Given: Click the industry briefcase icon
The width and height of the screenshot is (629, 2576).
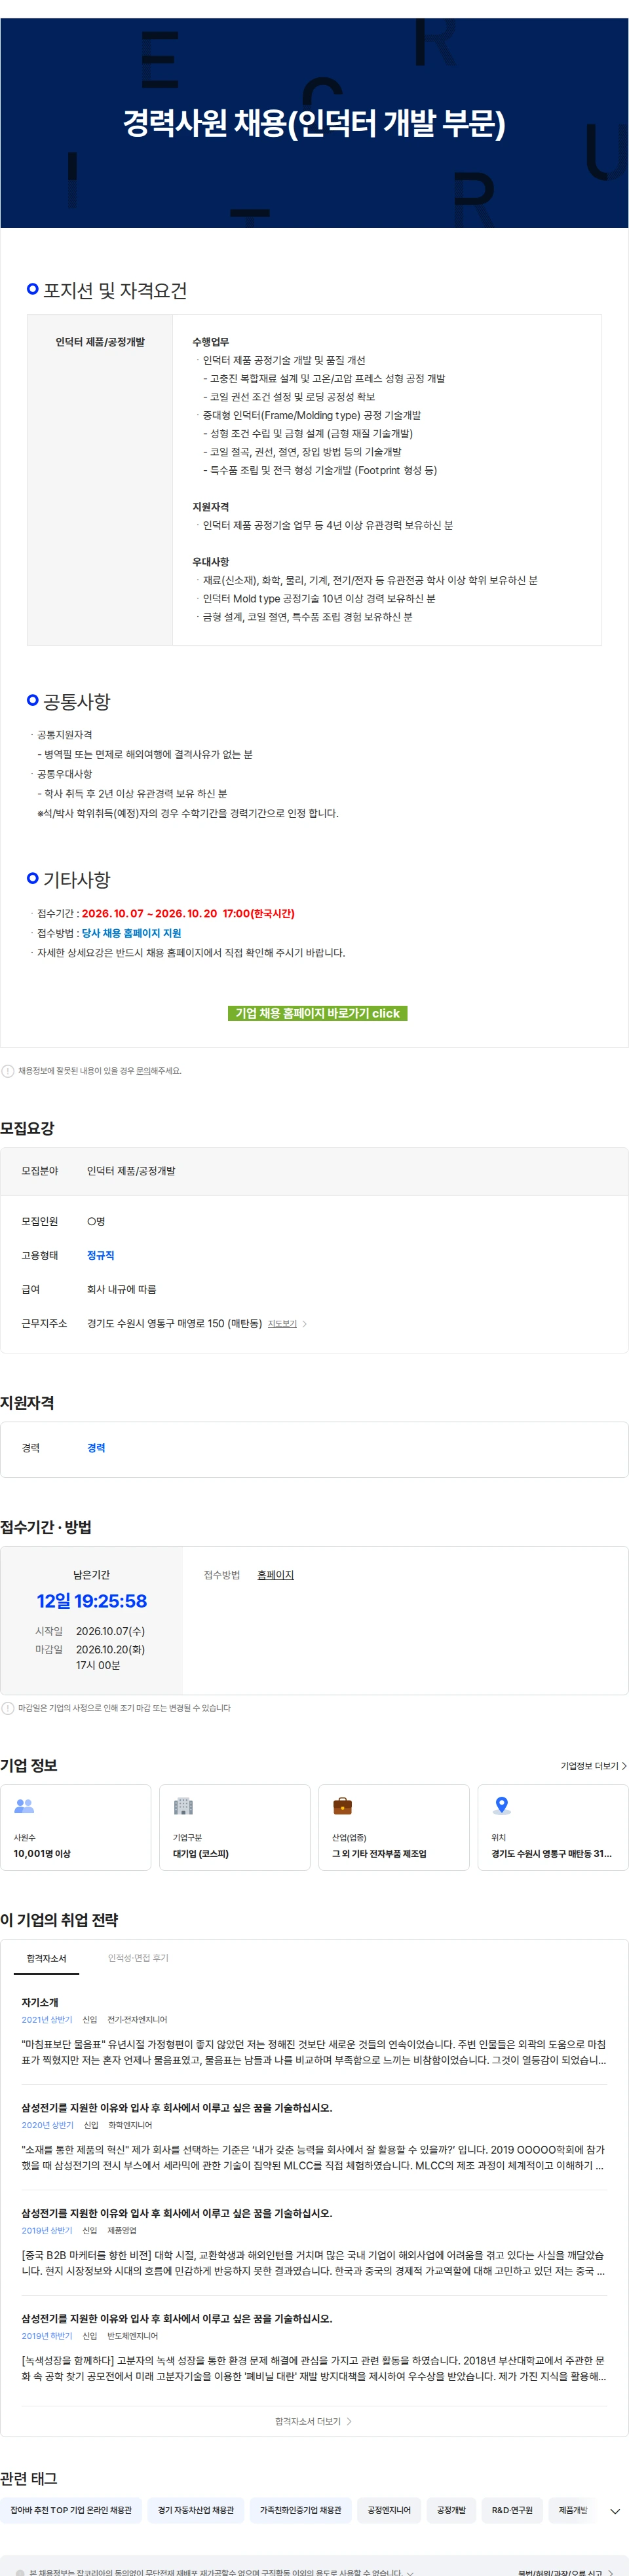Looking at the screenshot, I should 342,1806.
